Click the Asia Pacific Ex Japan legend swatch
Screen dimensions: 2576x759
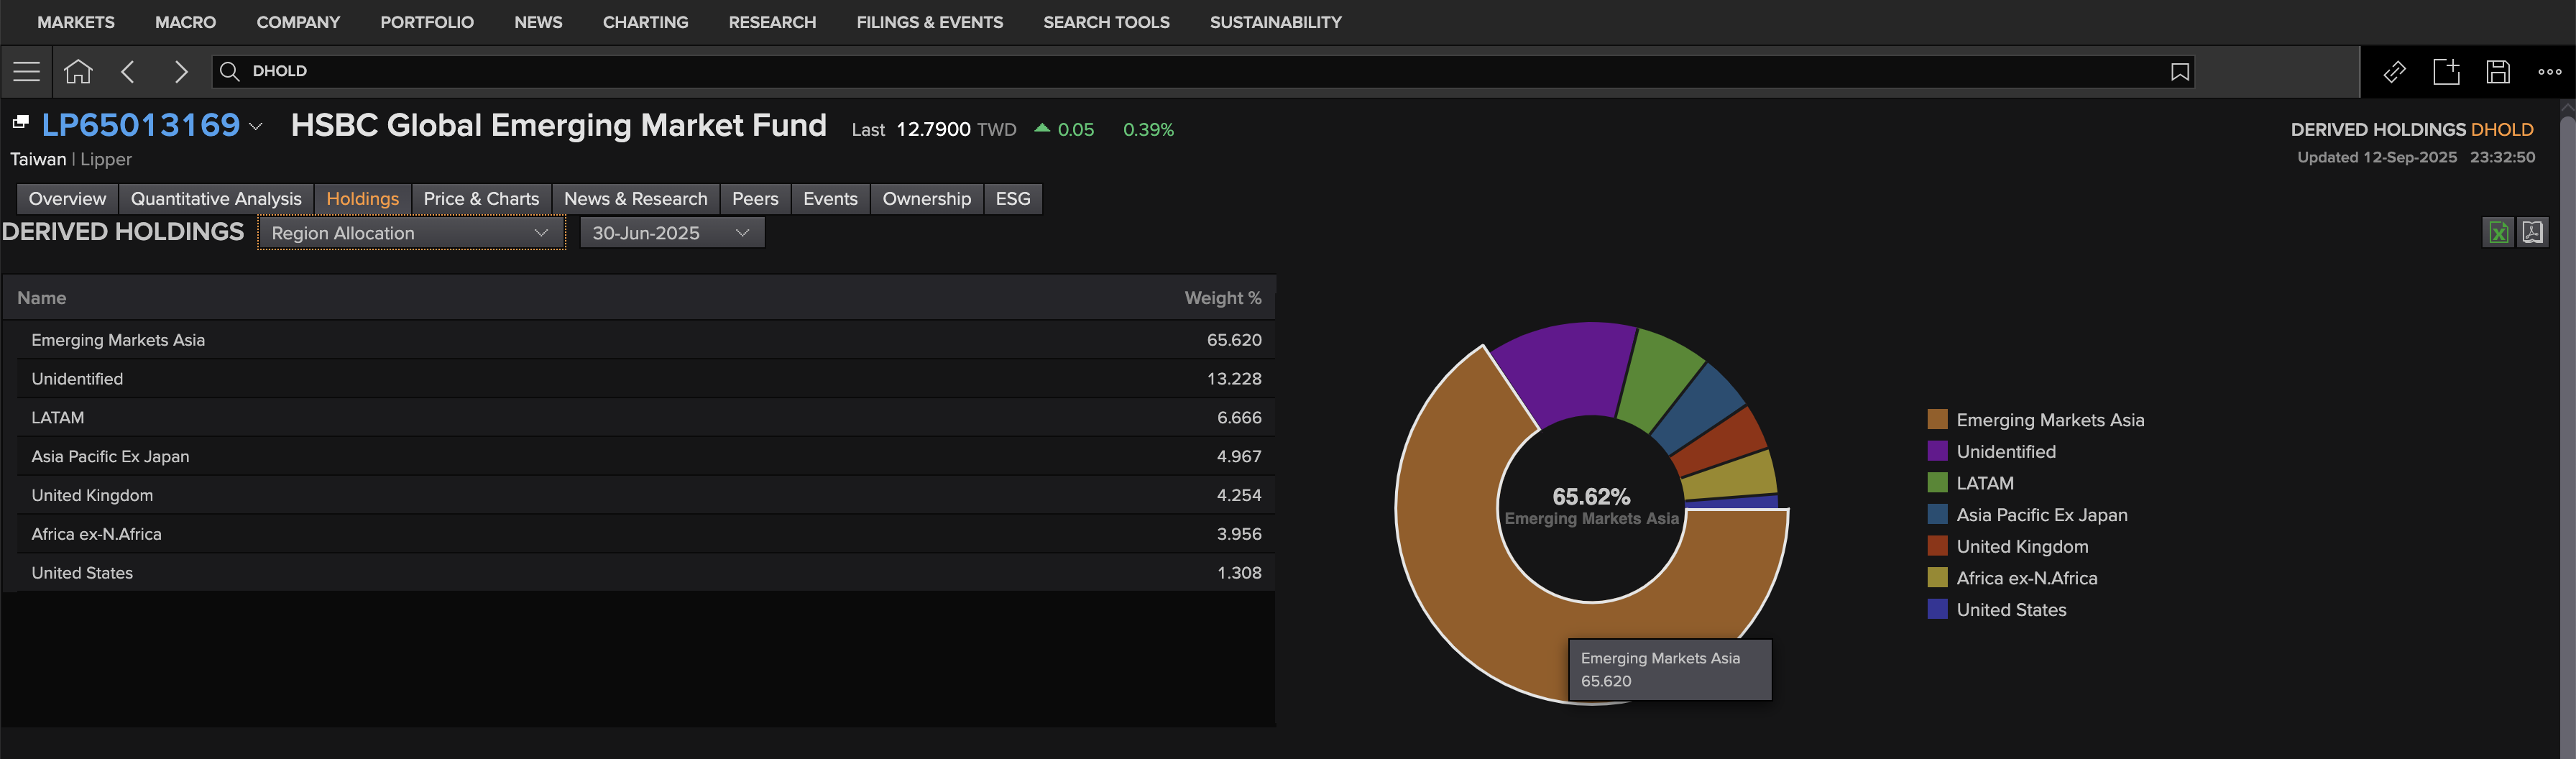(x=1937, y=514)
